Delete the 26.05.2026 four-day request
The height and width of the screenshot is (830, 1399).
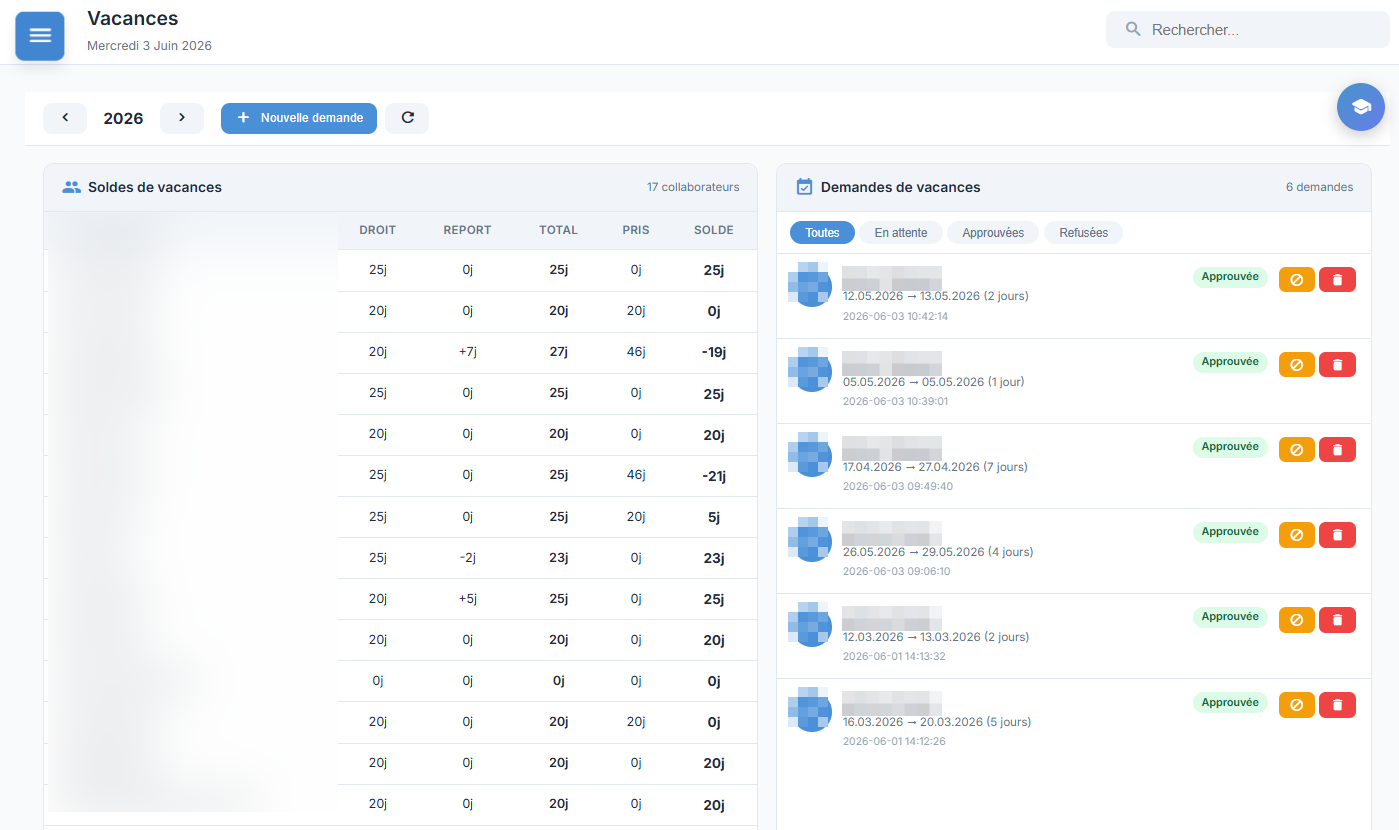(1337, 535)
